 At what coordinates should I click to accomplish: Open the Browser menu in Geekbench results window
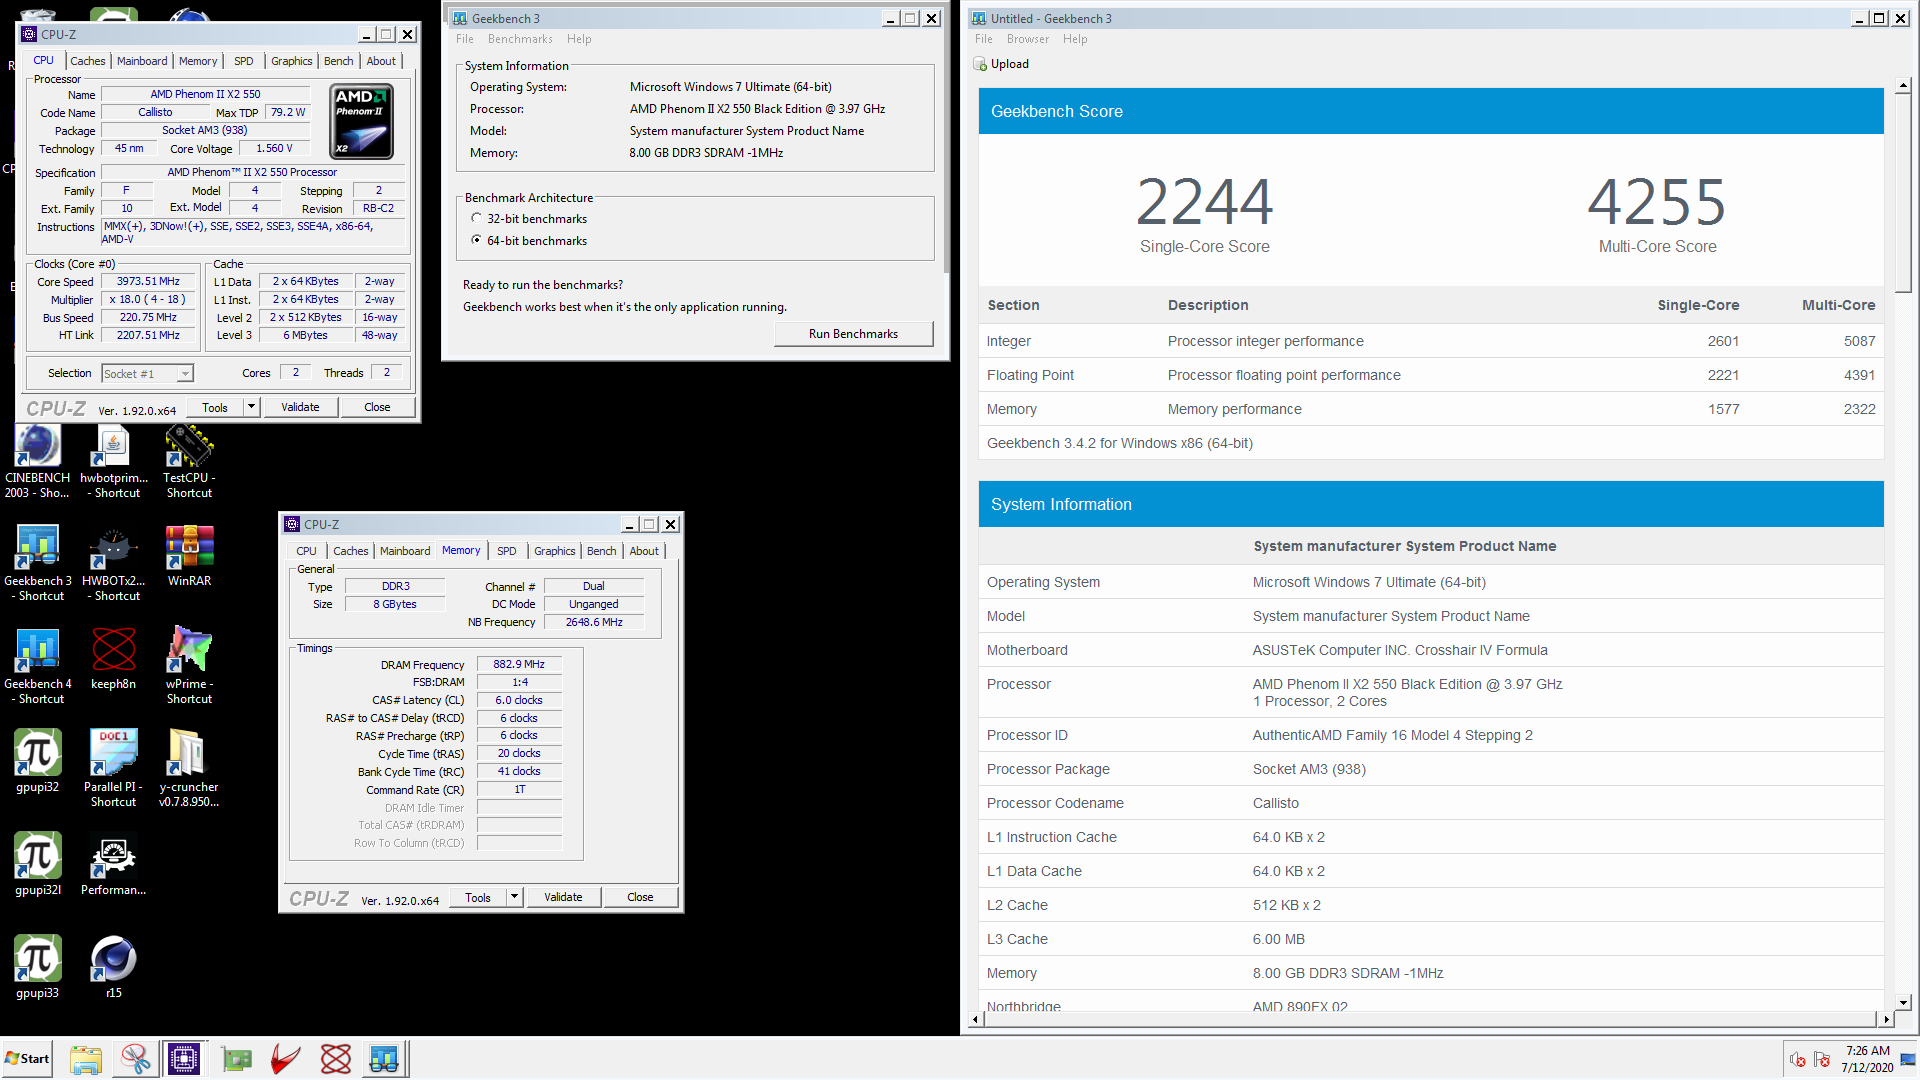(1028, 39)
